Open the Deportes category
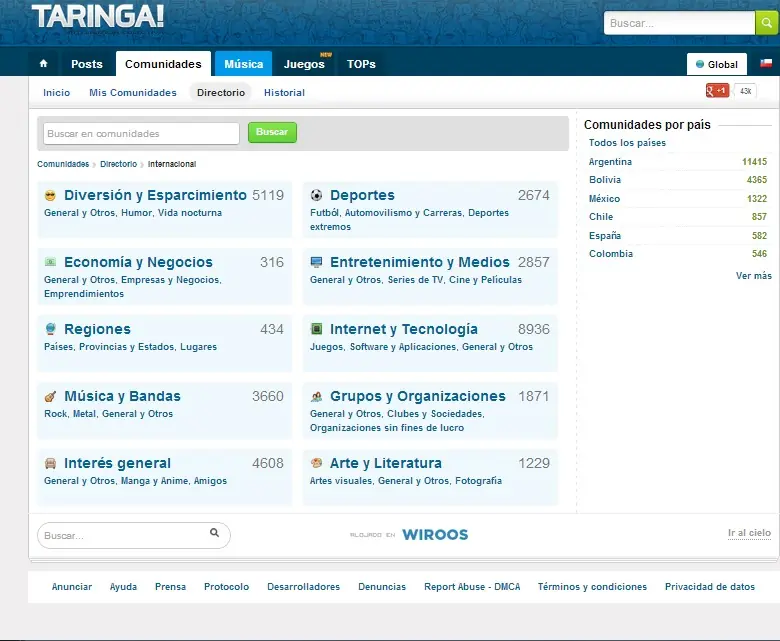Screen dimensions: 780x641 coord(362,195)
